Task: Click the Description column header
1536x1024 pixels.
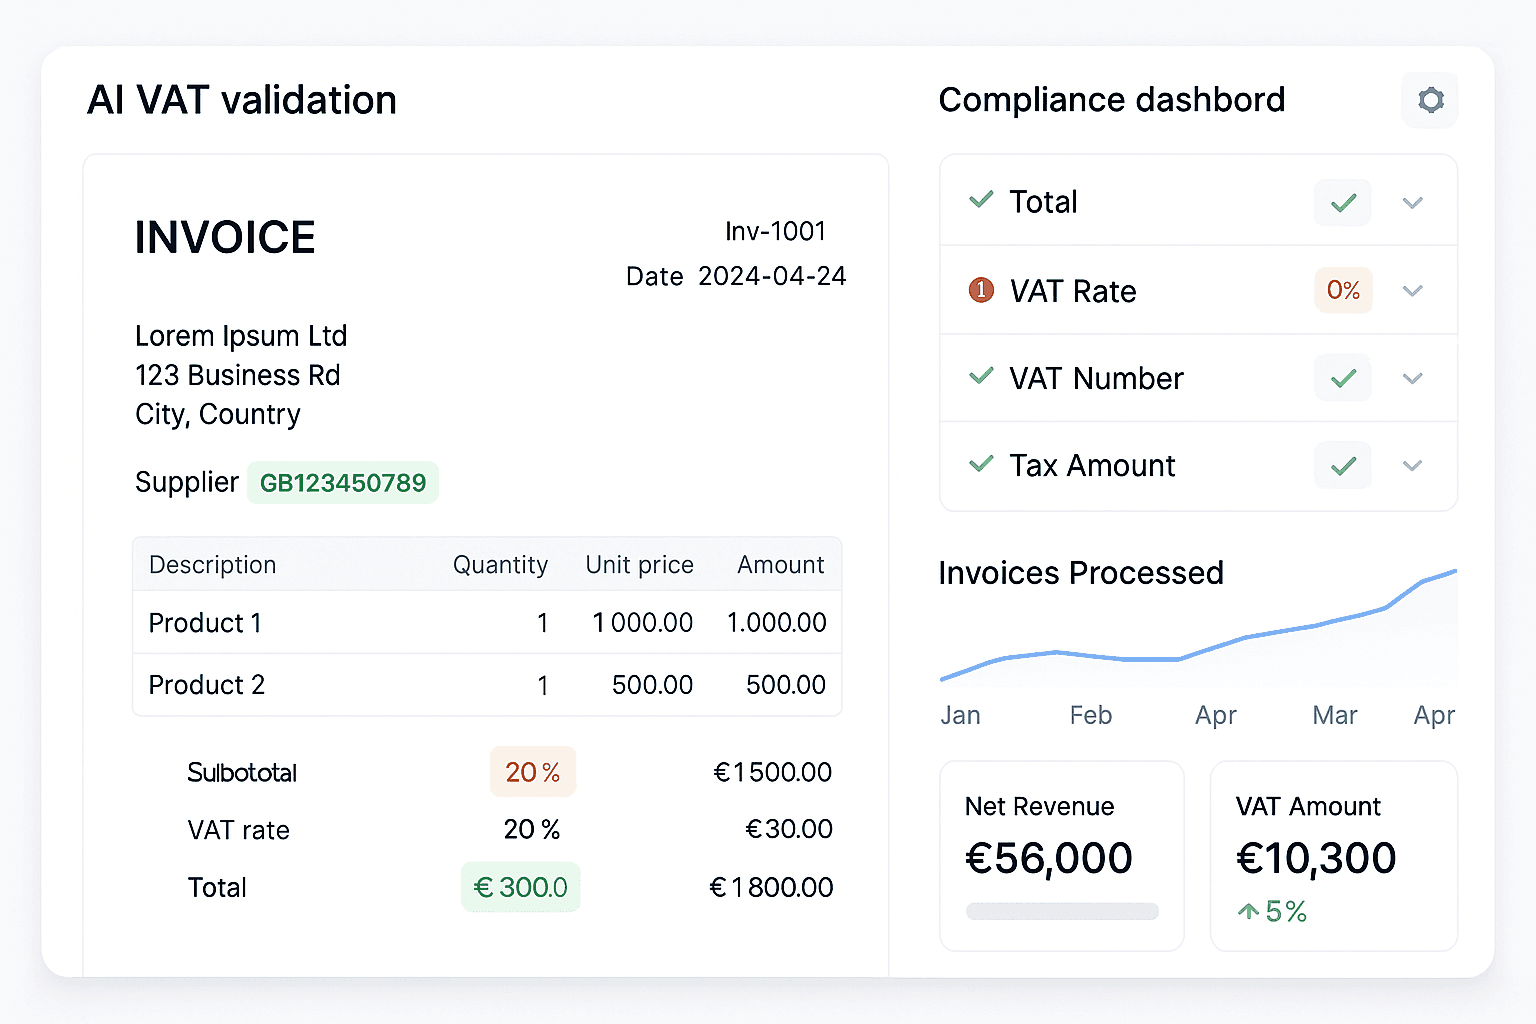Action: [212, 565]
